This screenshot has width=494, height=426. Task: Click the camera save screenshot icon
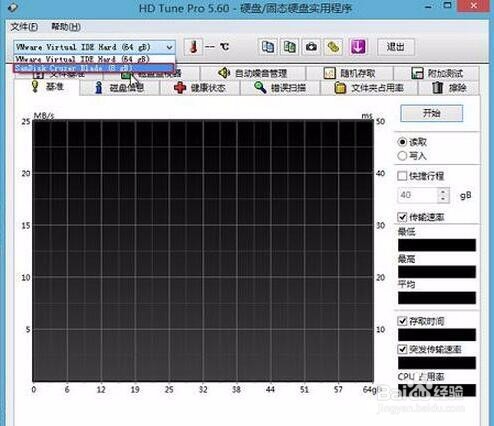311,47
